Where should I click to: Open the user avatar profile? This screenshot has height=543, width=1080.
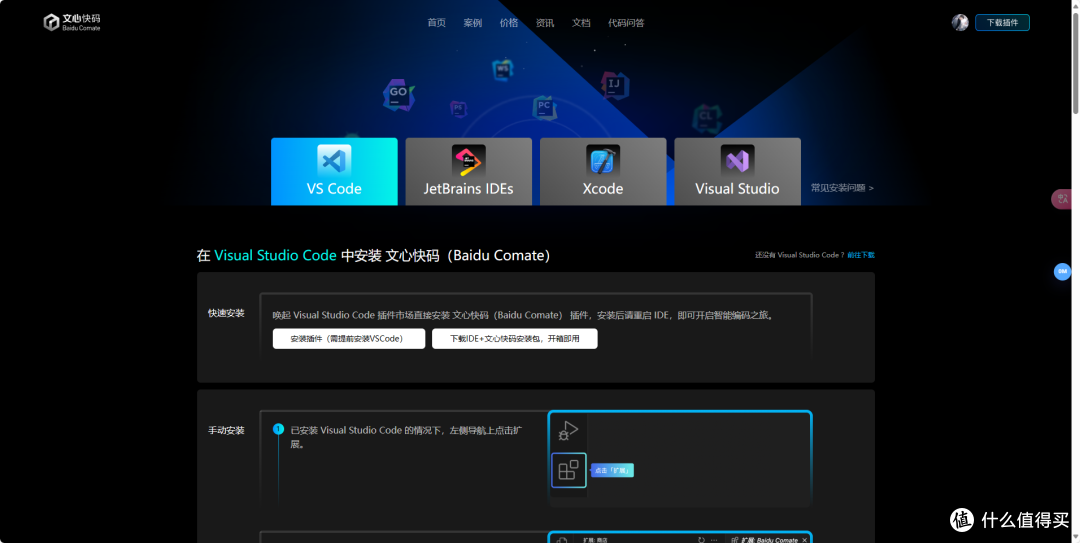[x=960, y=23]
